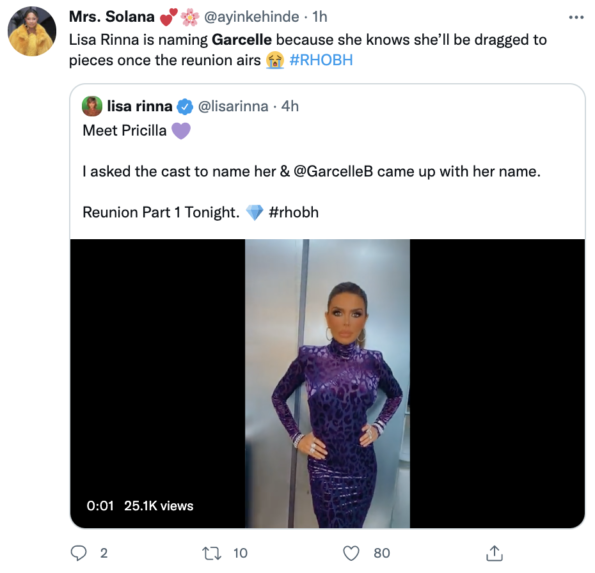The height and width of the screenshot is (573, 595).
Task: Play the quoted video of purple dress
Action: pos(327,383)
